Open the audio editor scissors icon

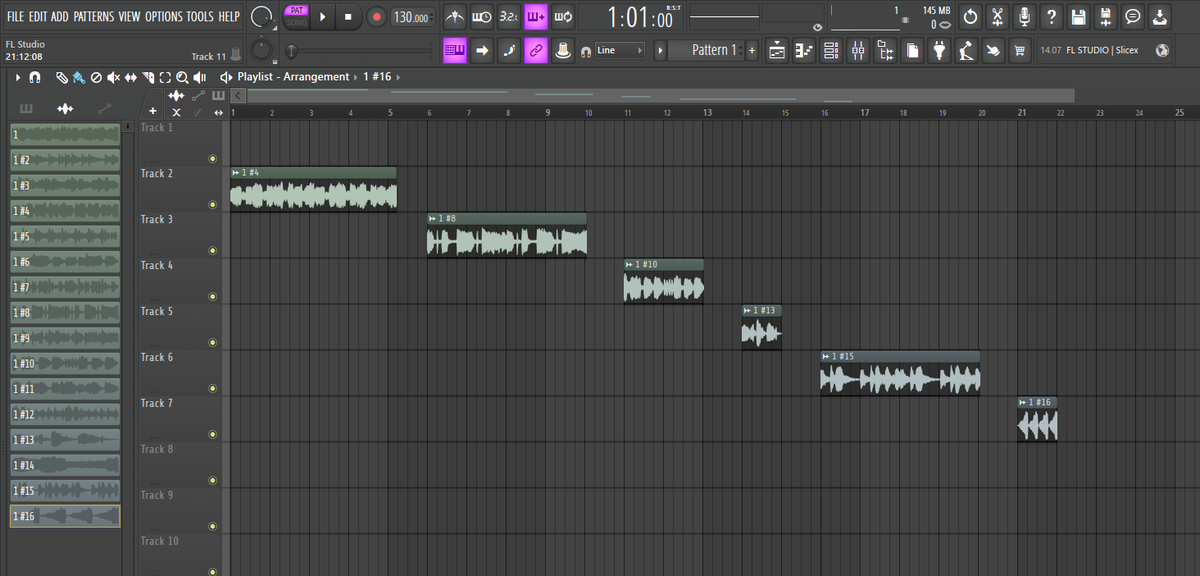[997, 17]
